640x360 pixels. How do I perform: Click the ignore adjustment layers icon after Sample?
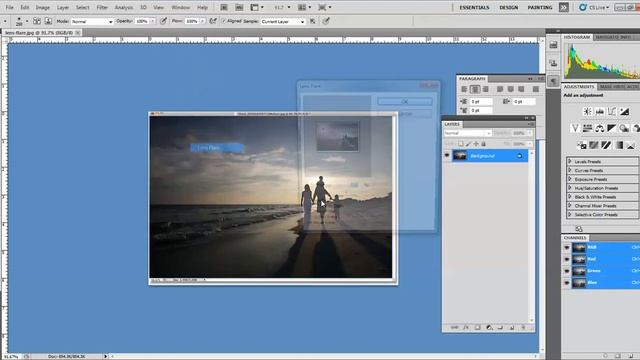[x=313, y=21]
